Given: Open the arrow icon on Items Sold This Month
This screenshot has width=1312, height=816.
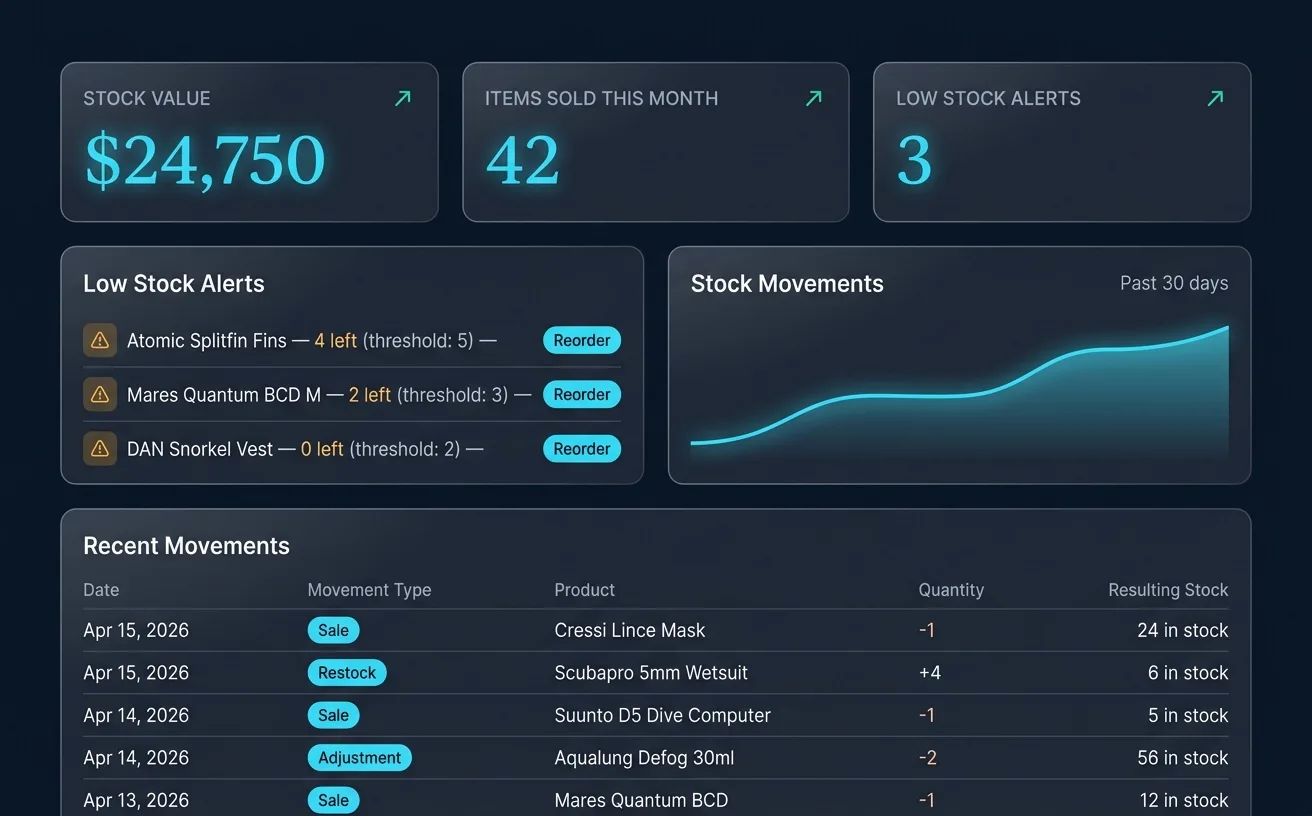Looking at the screenshot, I should pyautogui.click(x=814, y=98).
